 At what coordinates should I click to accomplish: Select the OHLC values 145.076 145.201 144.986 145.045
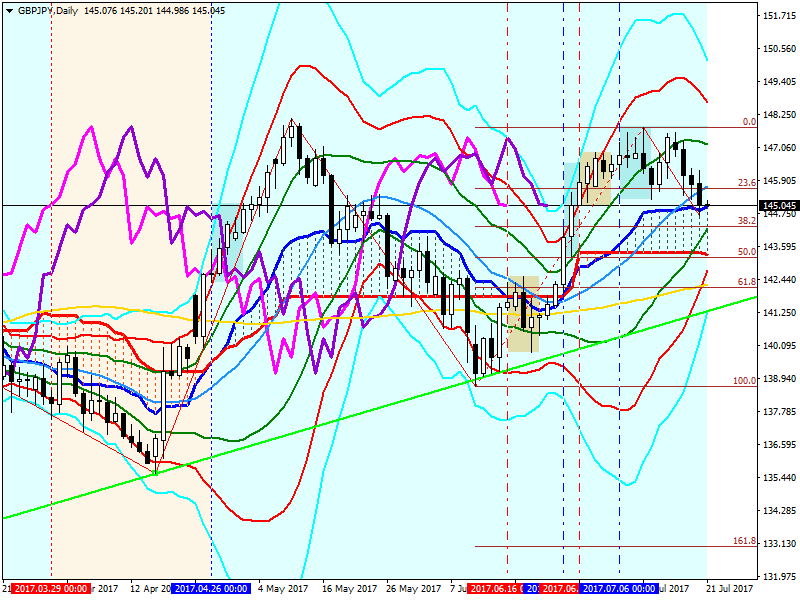[x=154, y=11]
